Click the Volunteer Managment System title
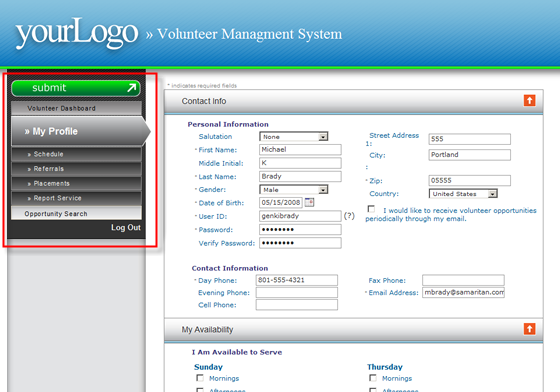The width and height of the screenshot is (560, 392). pos(249,34)
